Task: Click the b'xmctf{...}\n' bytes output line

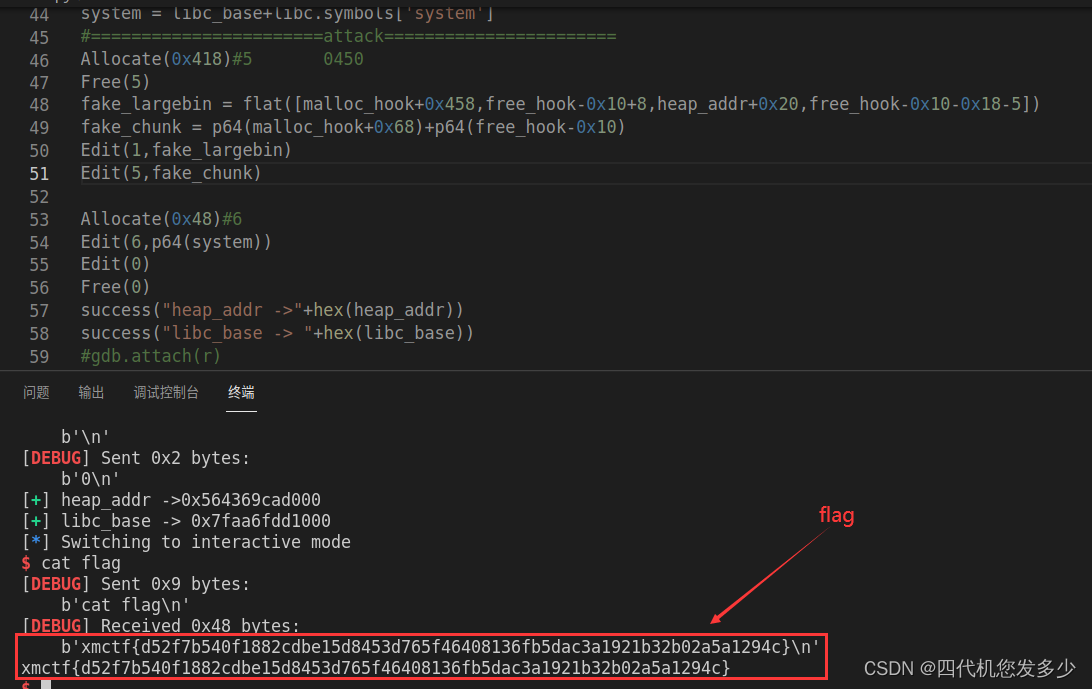Action: pos(440,647)
